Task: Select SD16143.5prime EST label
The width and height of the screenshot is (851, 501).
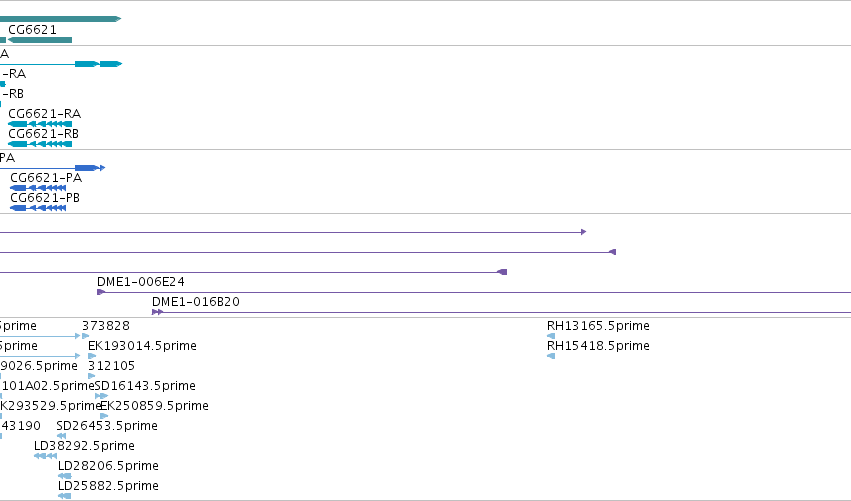Action: point(145,386)
